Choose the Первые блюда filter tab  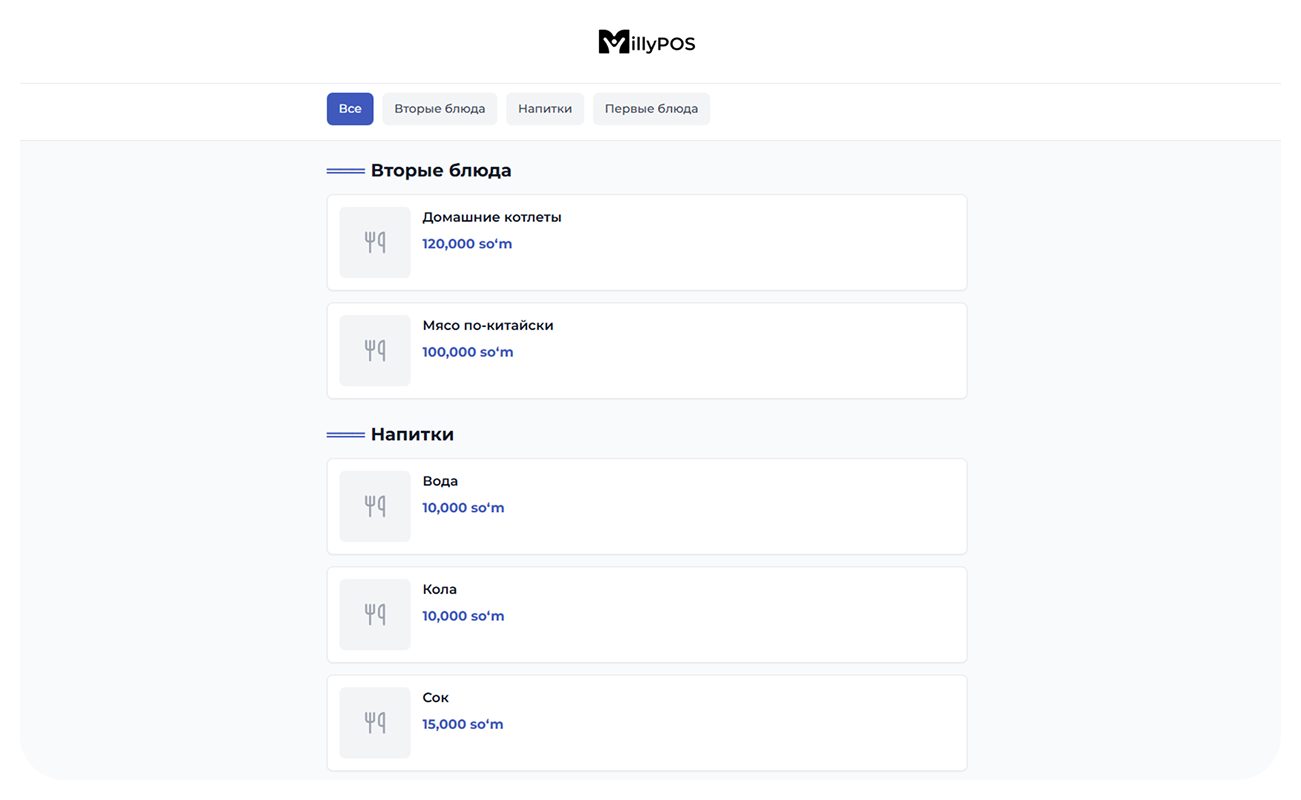click(651, 109)
